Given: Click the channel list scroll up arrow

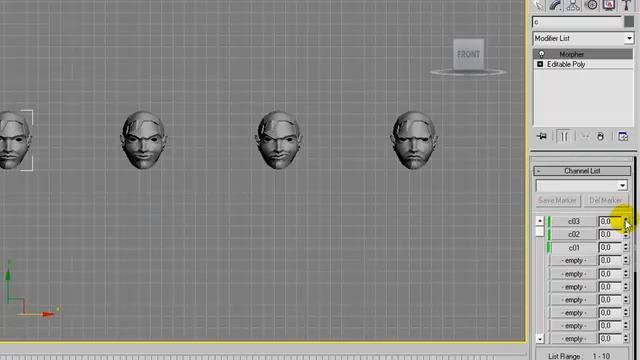Looking at the screenshot, I should 540,221.
